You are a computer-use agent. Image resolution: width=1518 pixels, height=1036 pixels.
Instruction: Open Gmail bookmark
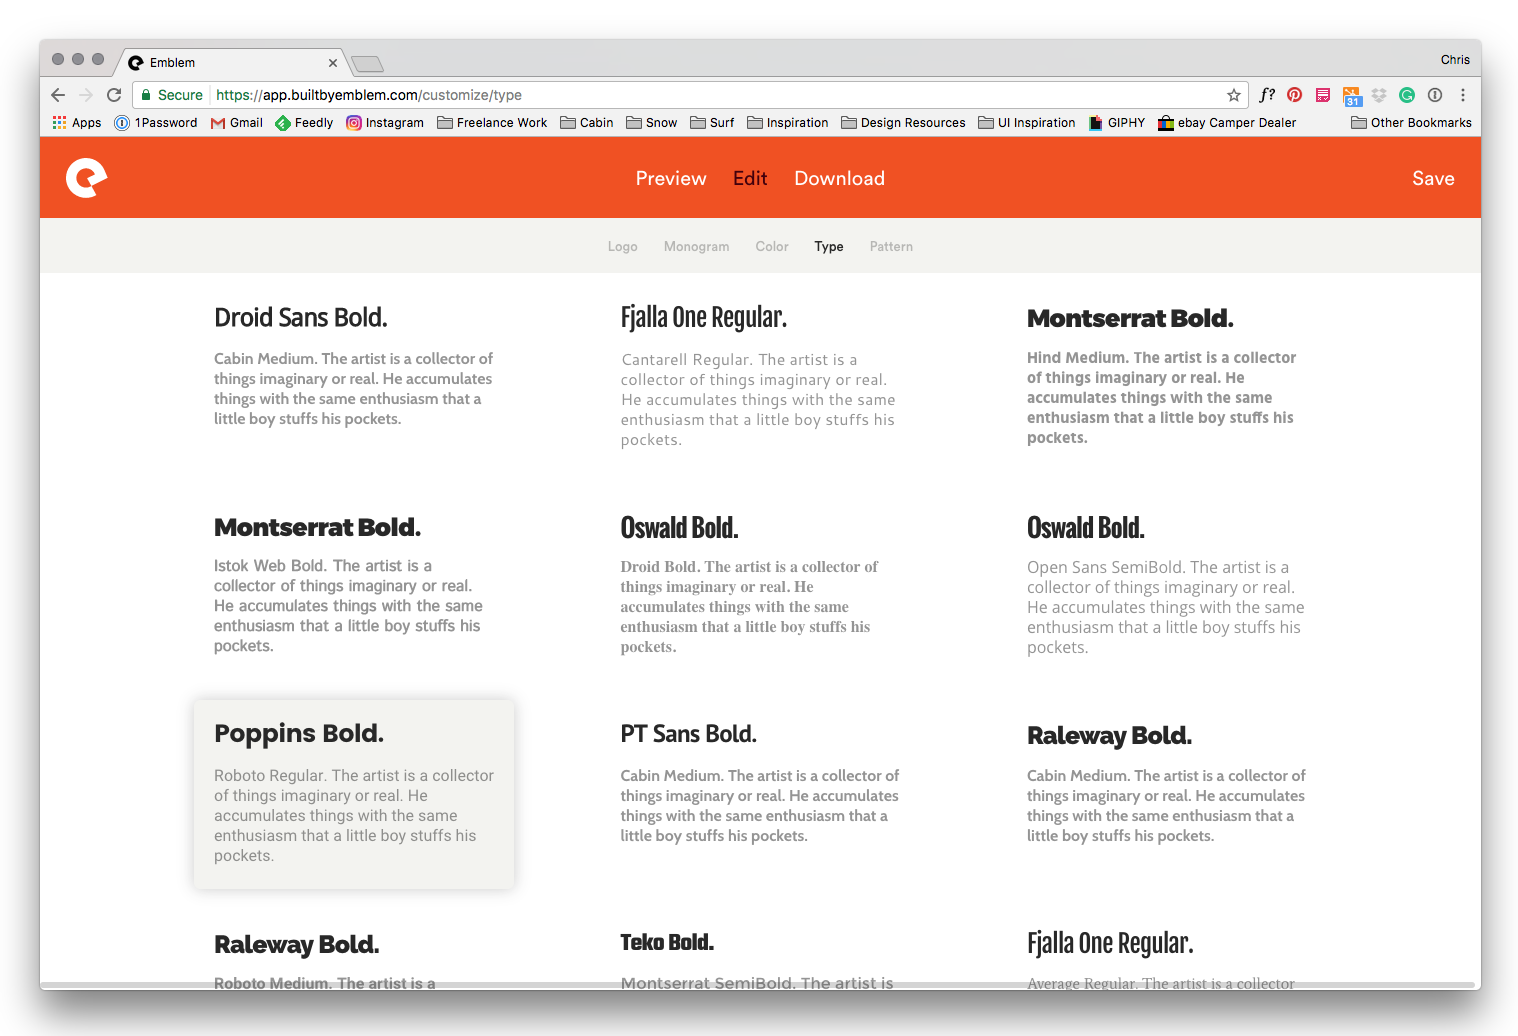click(x=237, y=123)
